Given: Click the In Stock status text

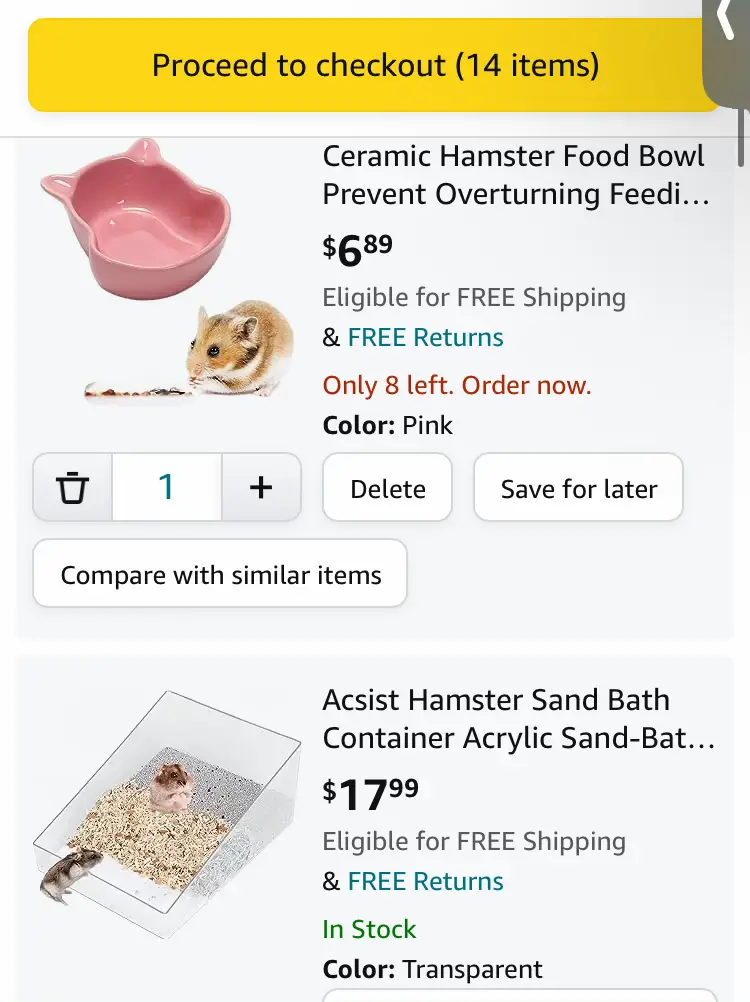Looking at the screenshot, I should click(369, 929).
